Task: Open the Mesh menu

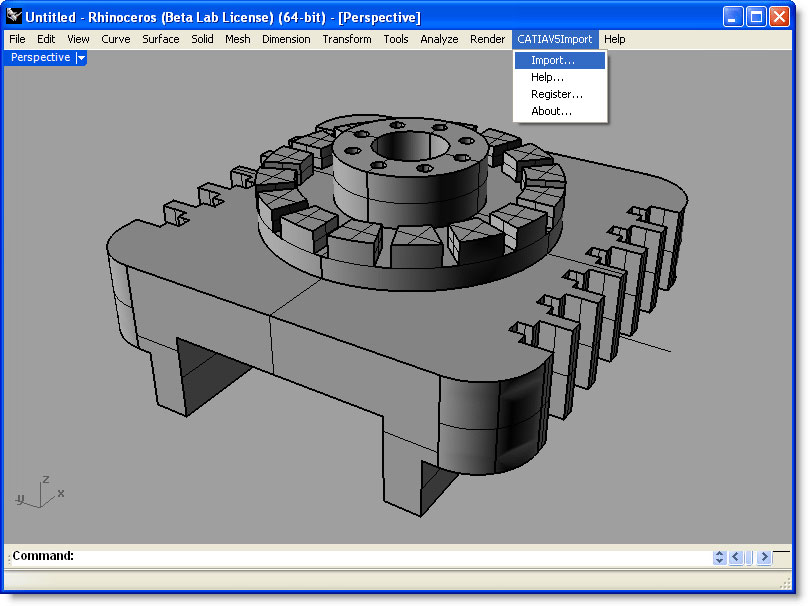Action: [238, 39]
